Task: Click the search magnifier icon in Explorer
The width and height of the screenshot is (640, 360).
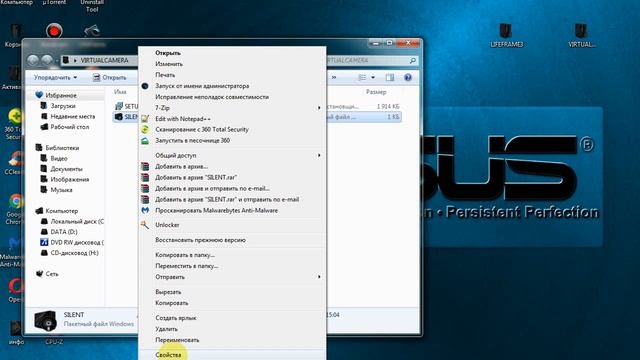Action: (x=413, y=60)
